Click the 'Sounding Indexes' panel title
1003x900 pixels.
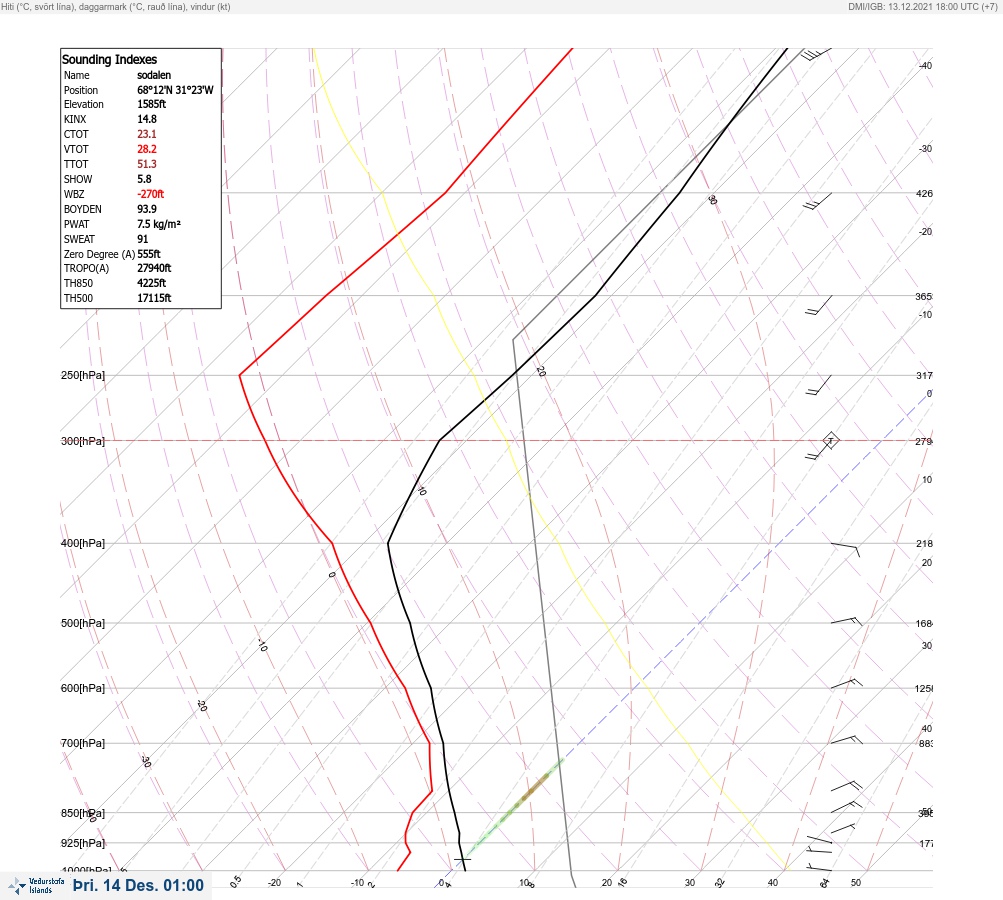109,59
